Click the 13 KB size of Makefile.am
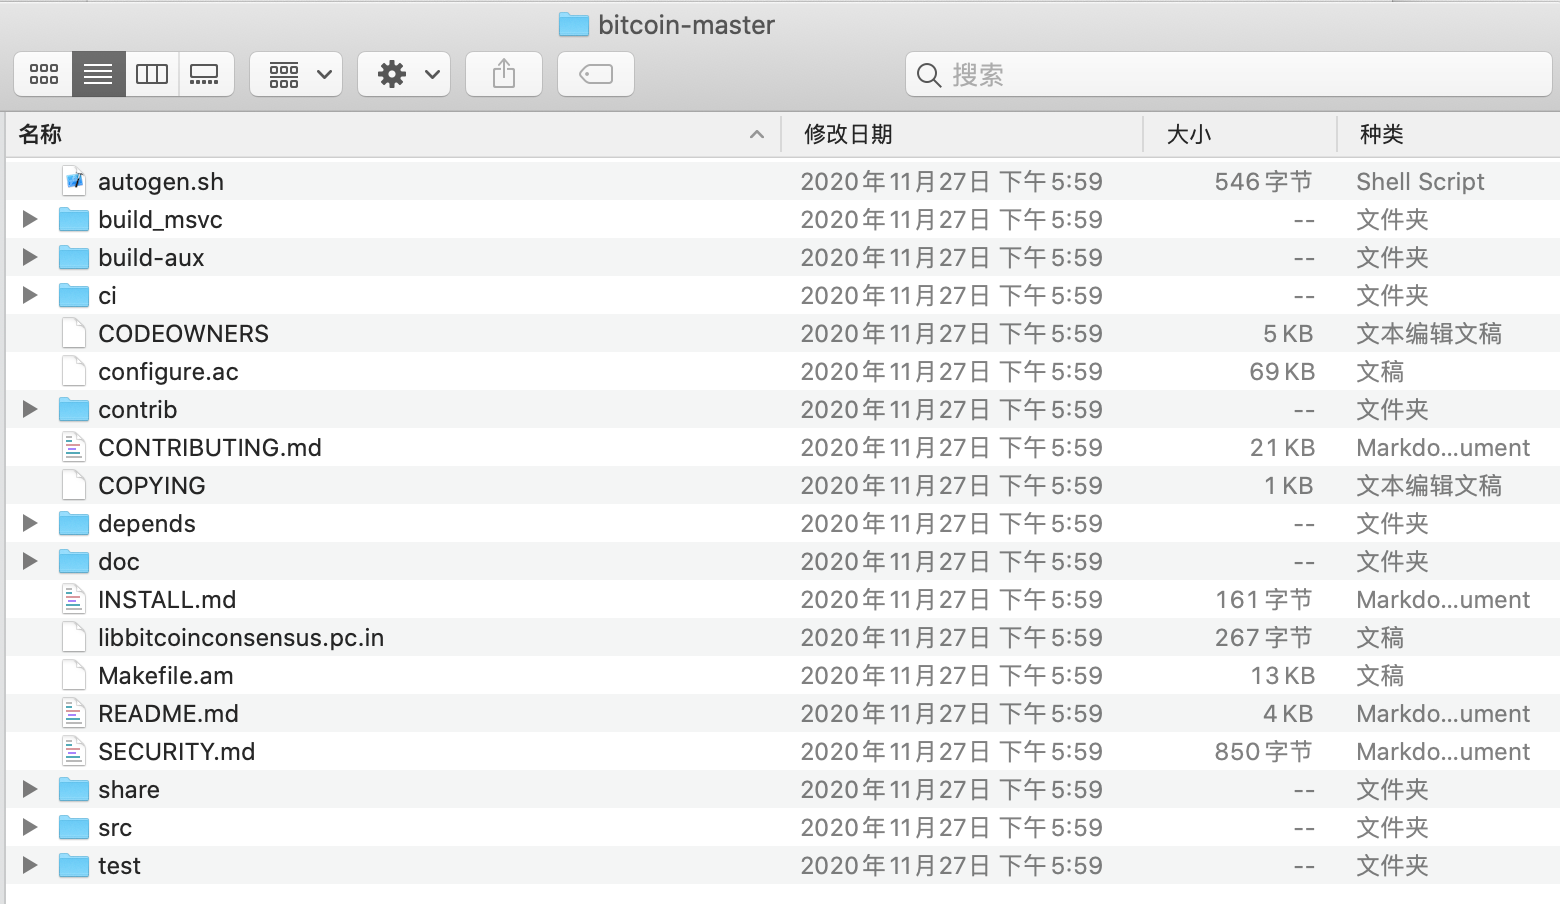 [x=1283, y=675]
